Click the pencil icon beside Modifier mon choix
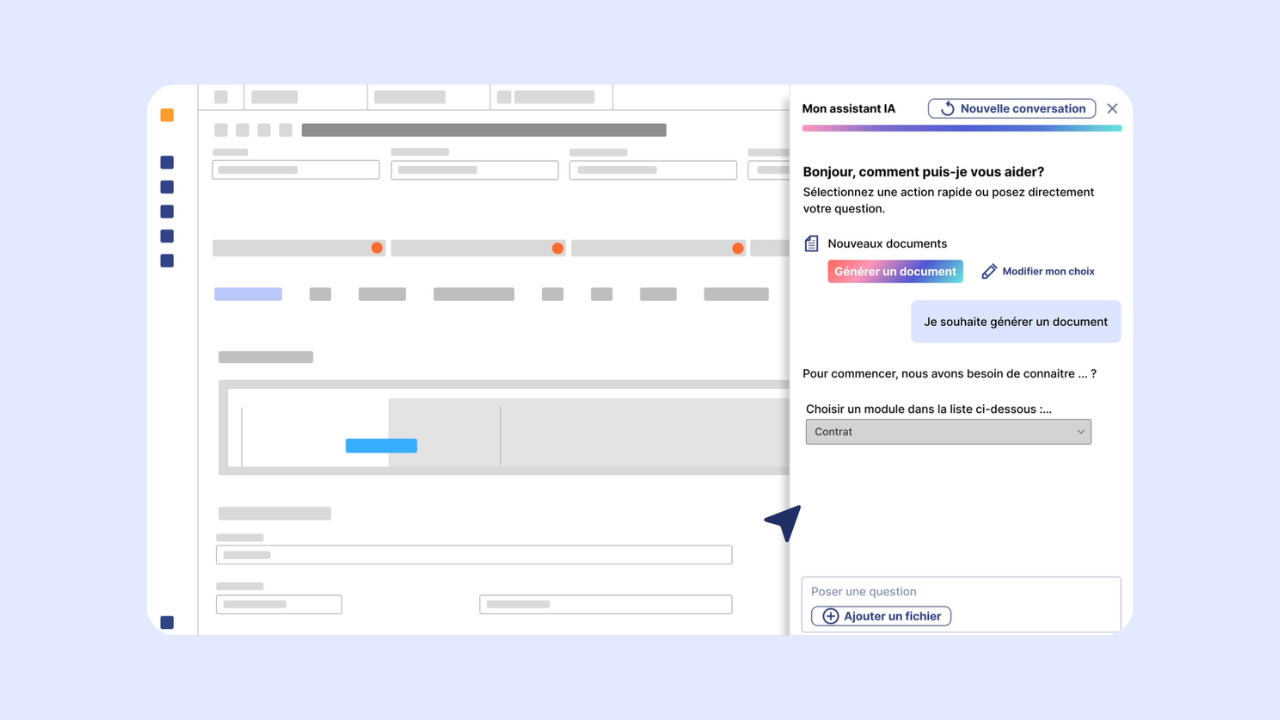1280x720 pixels. pyautogui.click(x=989, y=271)
